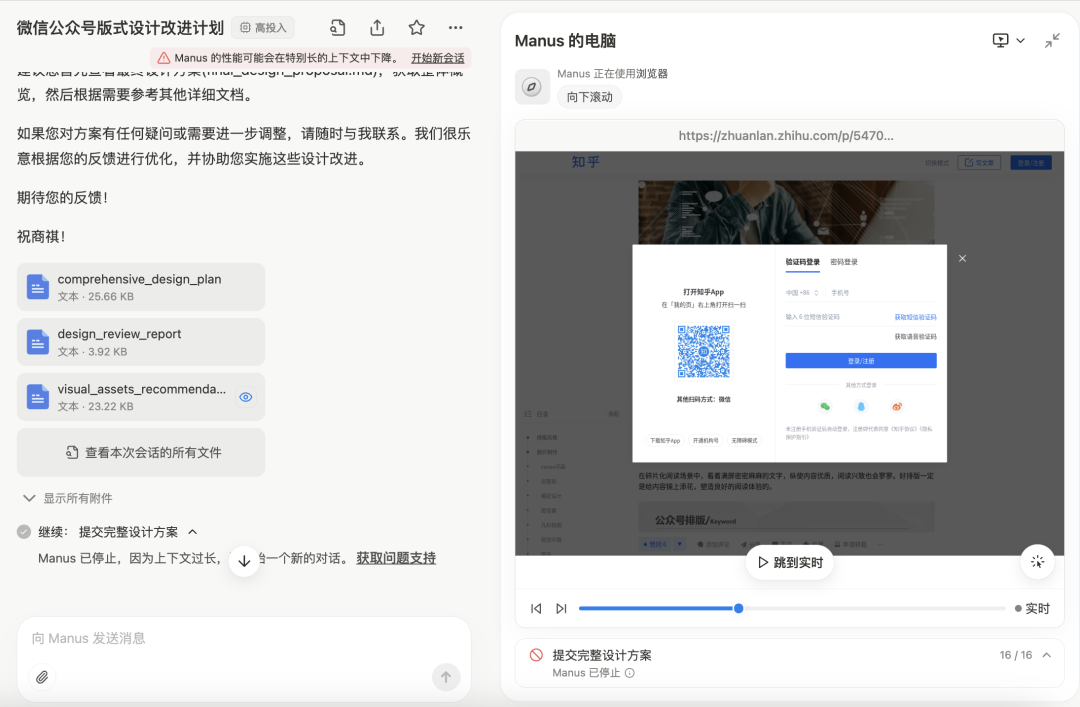
Task: Collapse the 提交完整设计方案 step
Action: pyautogui.click(x=193, y=532)
